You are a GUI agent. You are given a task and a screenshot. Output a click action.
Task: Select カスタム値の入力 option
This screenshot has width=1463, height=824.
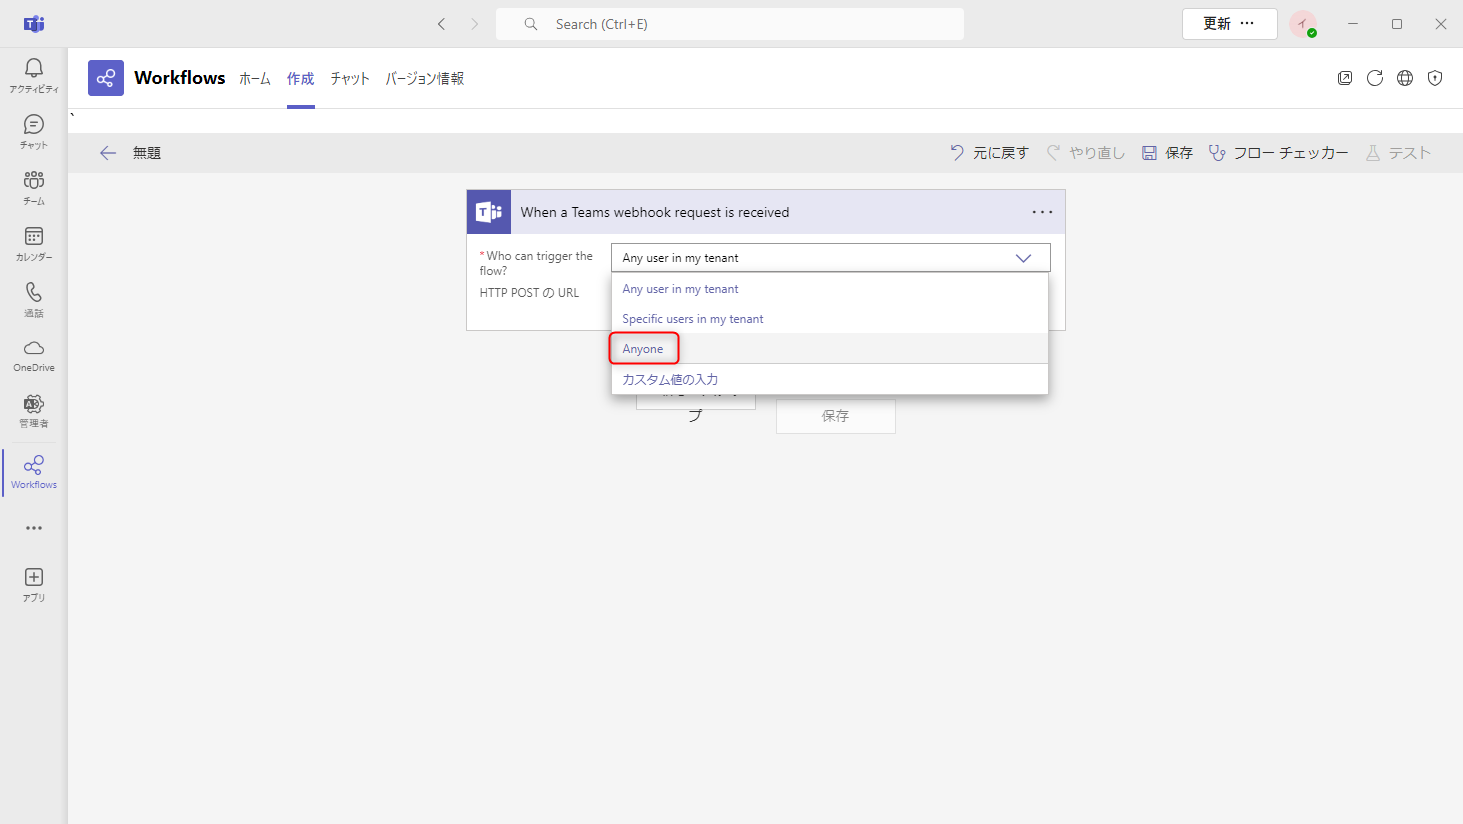(x=830, y=379)
